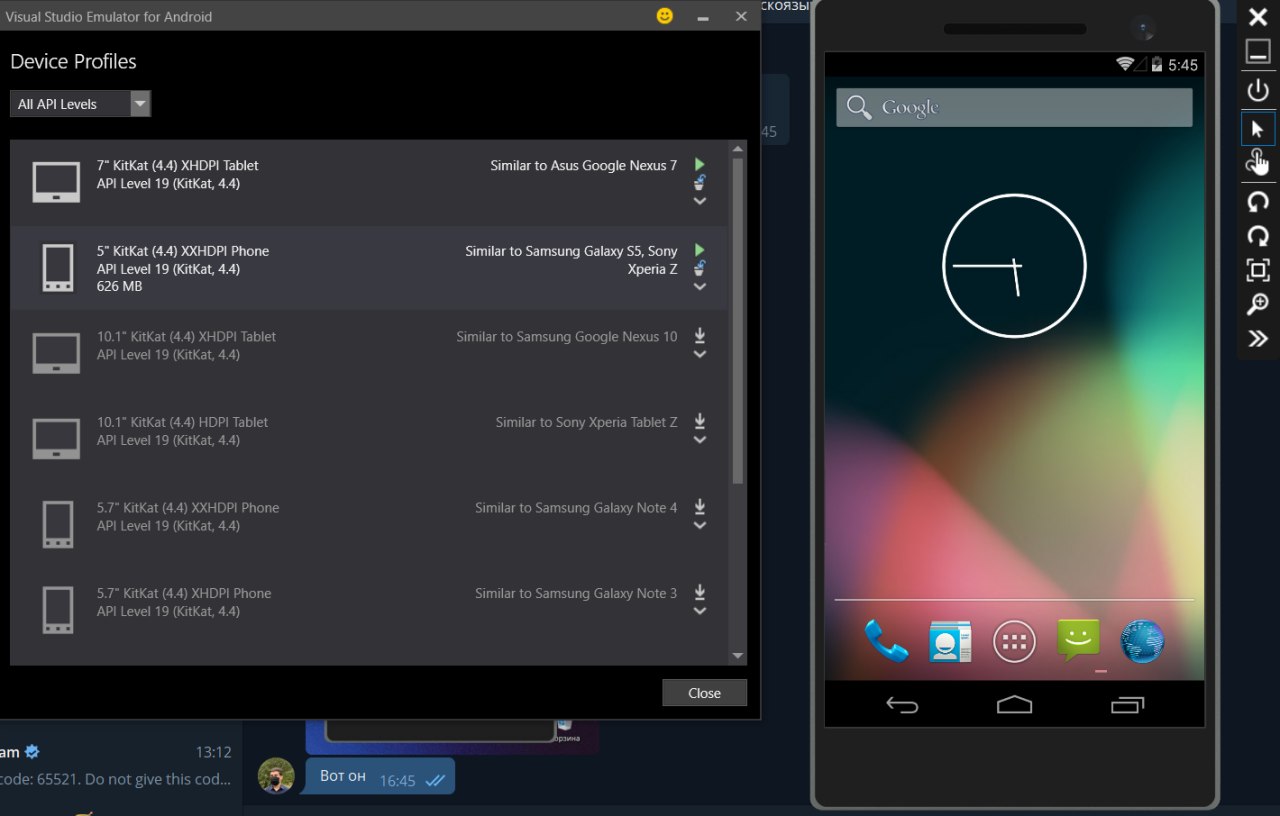This screenshot has height=816, width=1280.
Task: Select the 5.7" XHDPI Phone device icon
Action: (x=58, y=610)
